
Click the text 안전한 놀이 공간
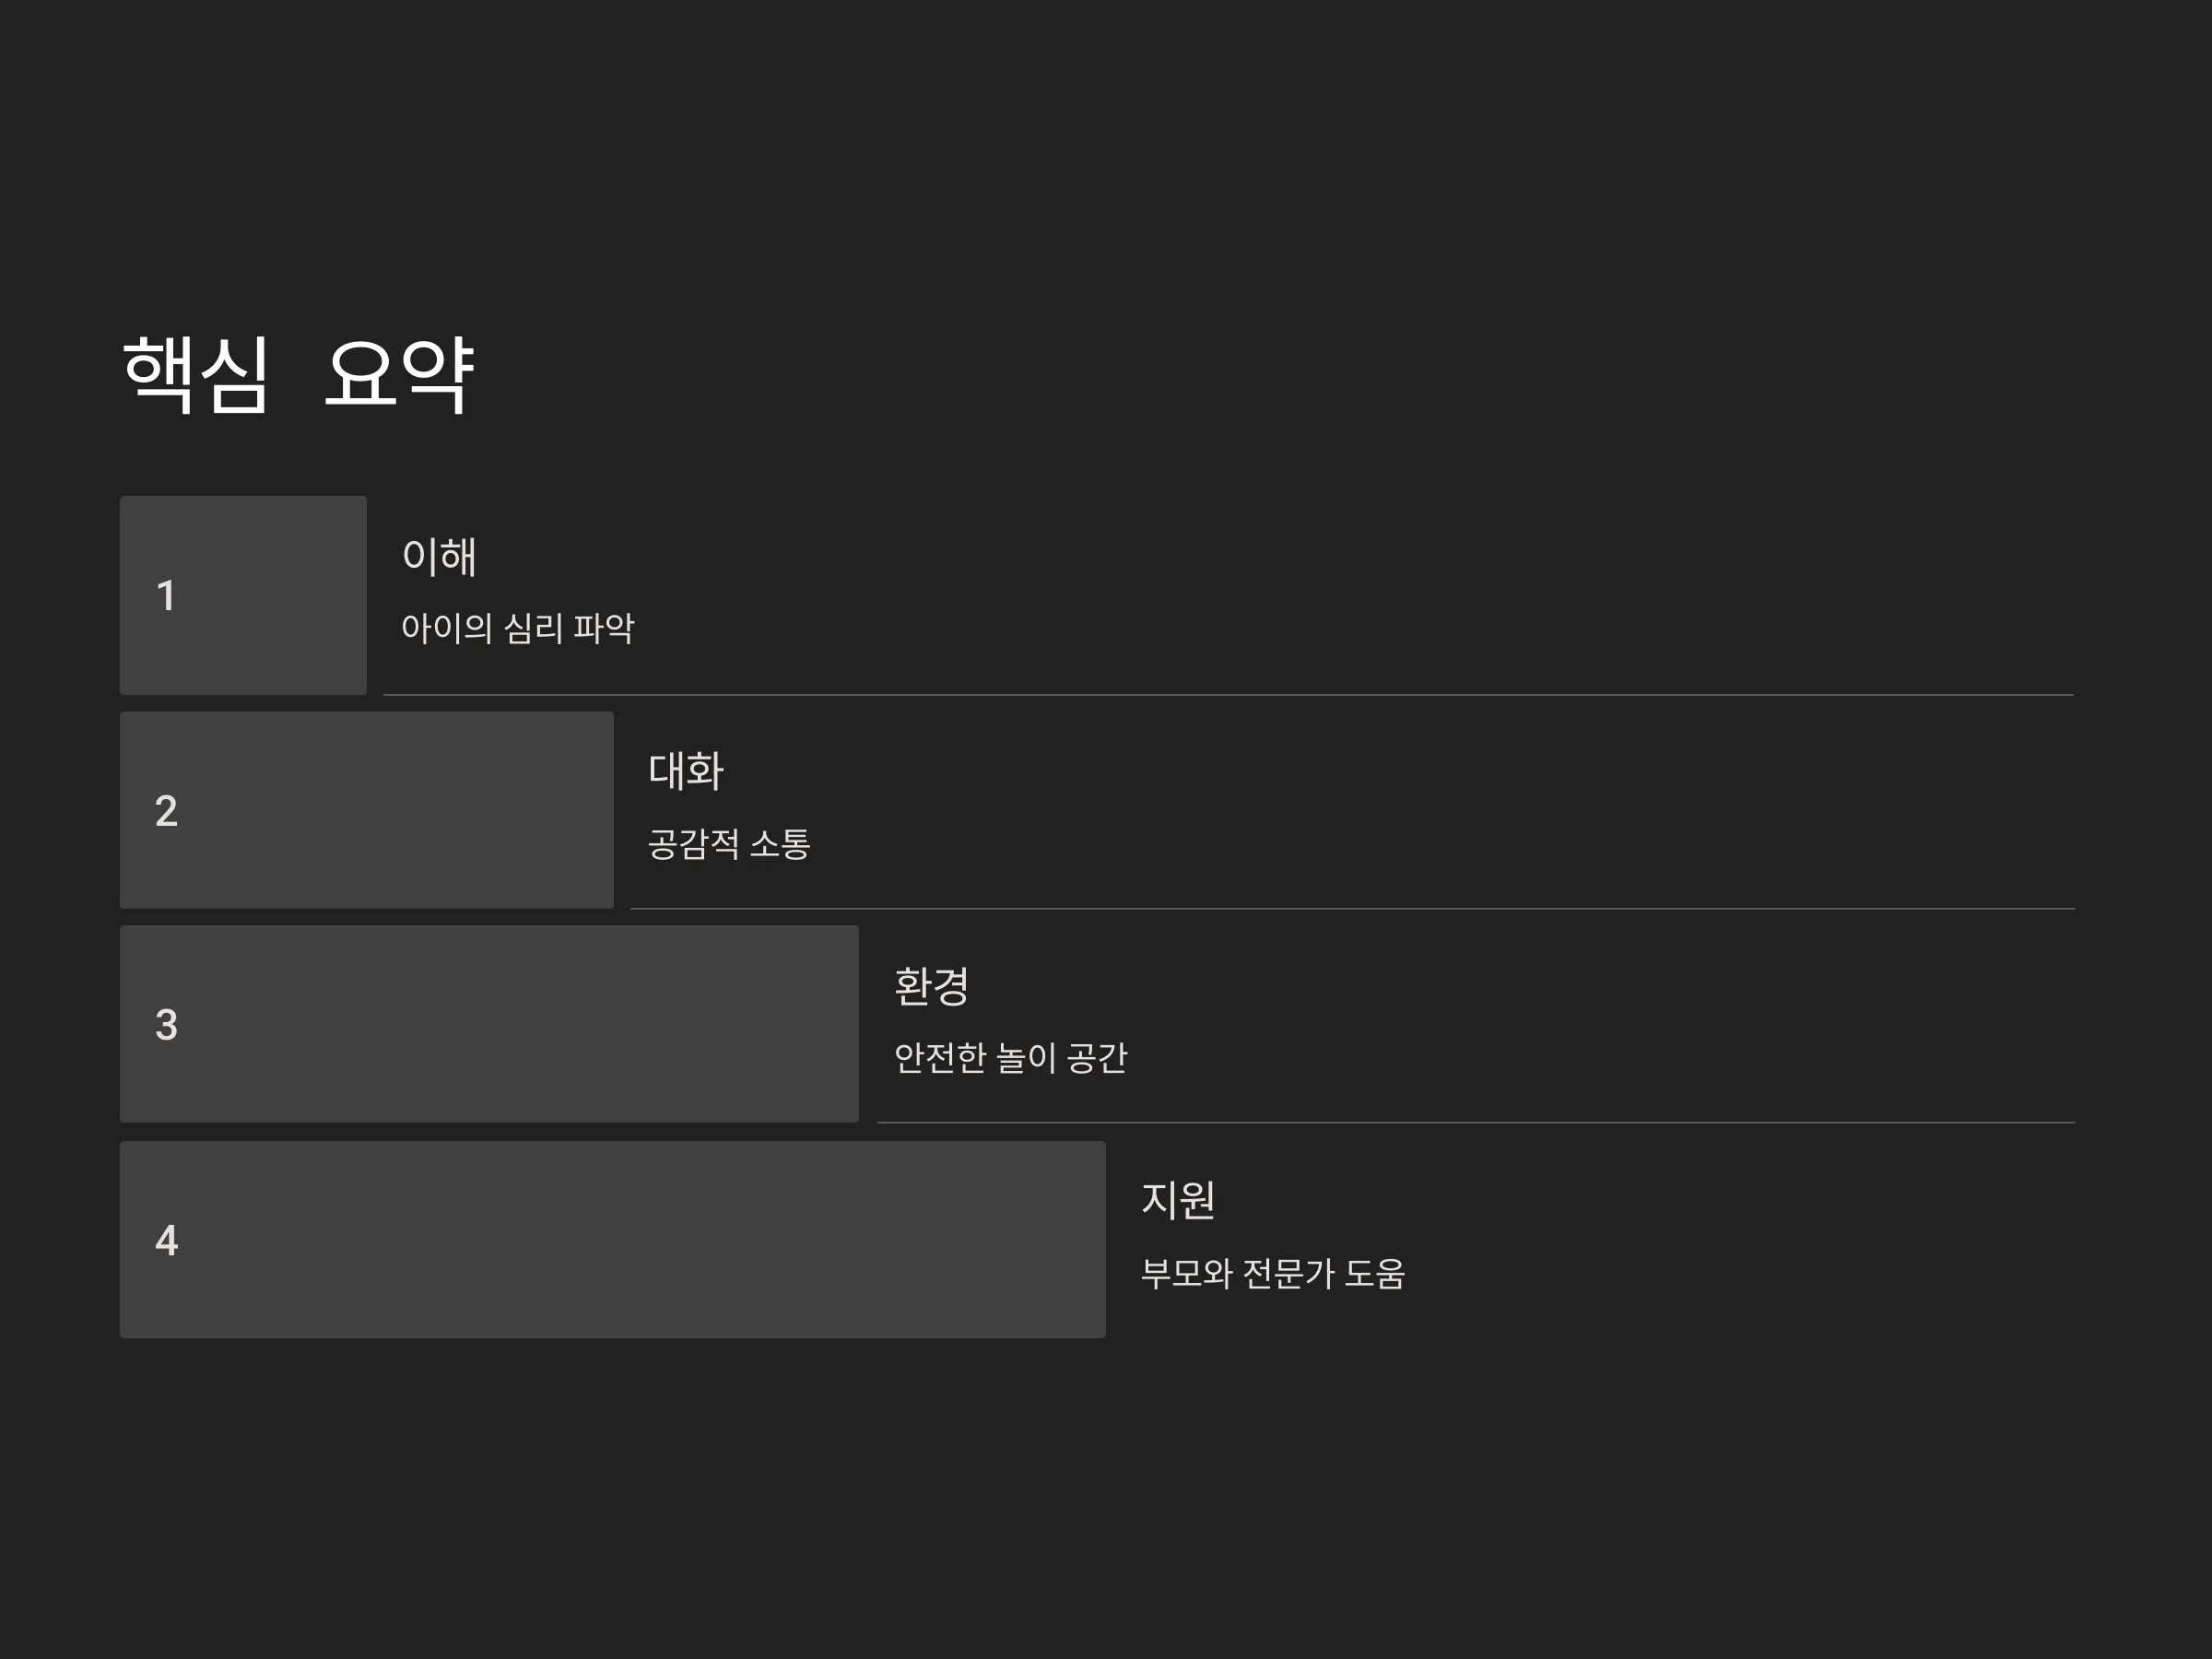1011,1058
